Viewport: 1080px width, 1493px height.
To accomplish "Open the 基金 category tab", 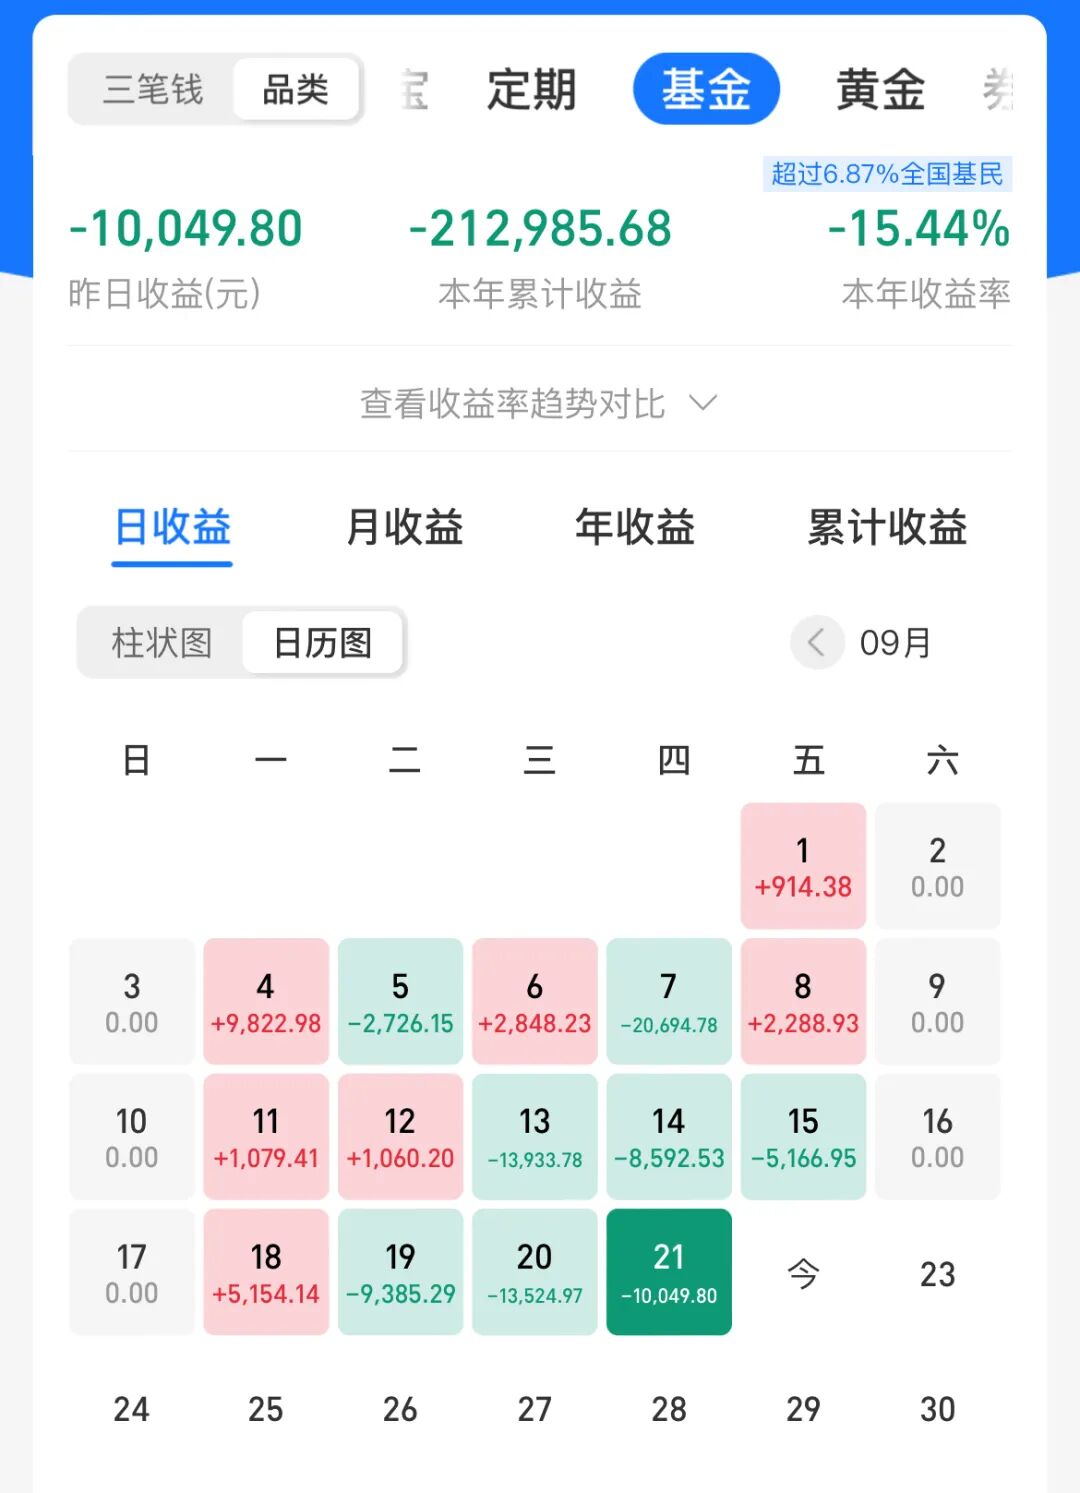I will (706, 89).
